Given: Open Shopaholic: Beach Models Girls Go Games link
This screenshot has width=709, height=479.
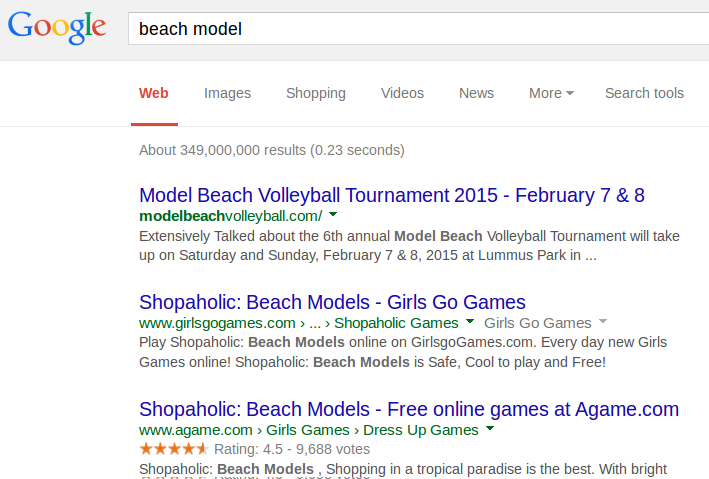Looking at the screenshot, I should point(332,302).
